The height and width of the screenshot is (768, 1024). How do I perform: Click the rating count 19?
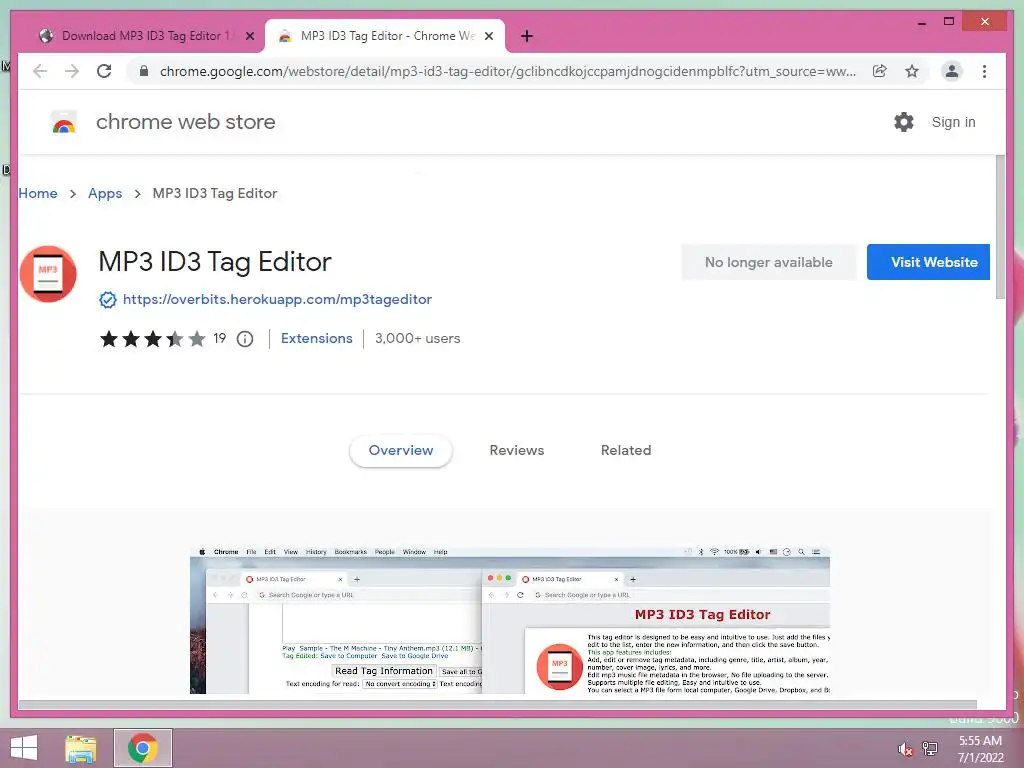point(219,338)
